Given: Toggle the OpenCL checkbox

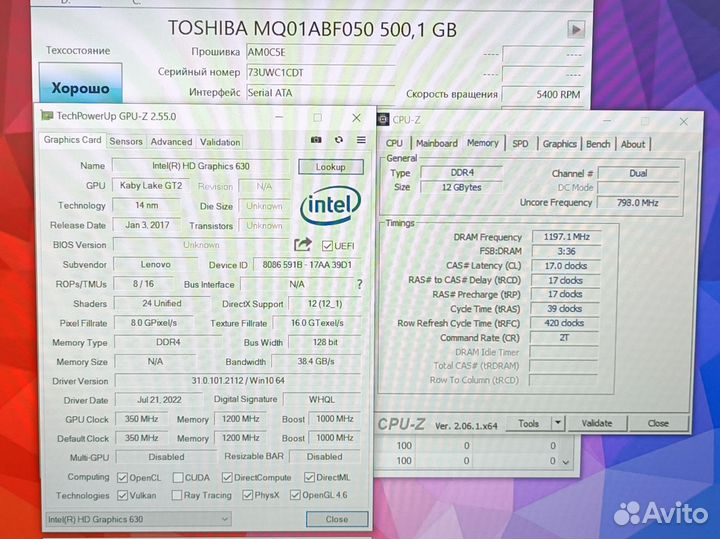Looking at the screenshot, I should pos(122,477).
